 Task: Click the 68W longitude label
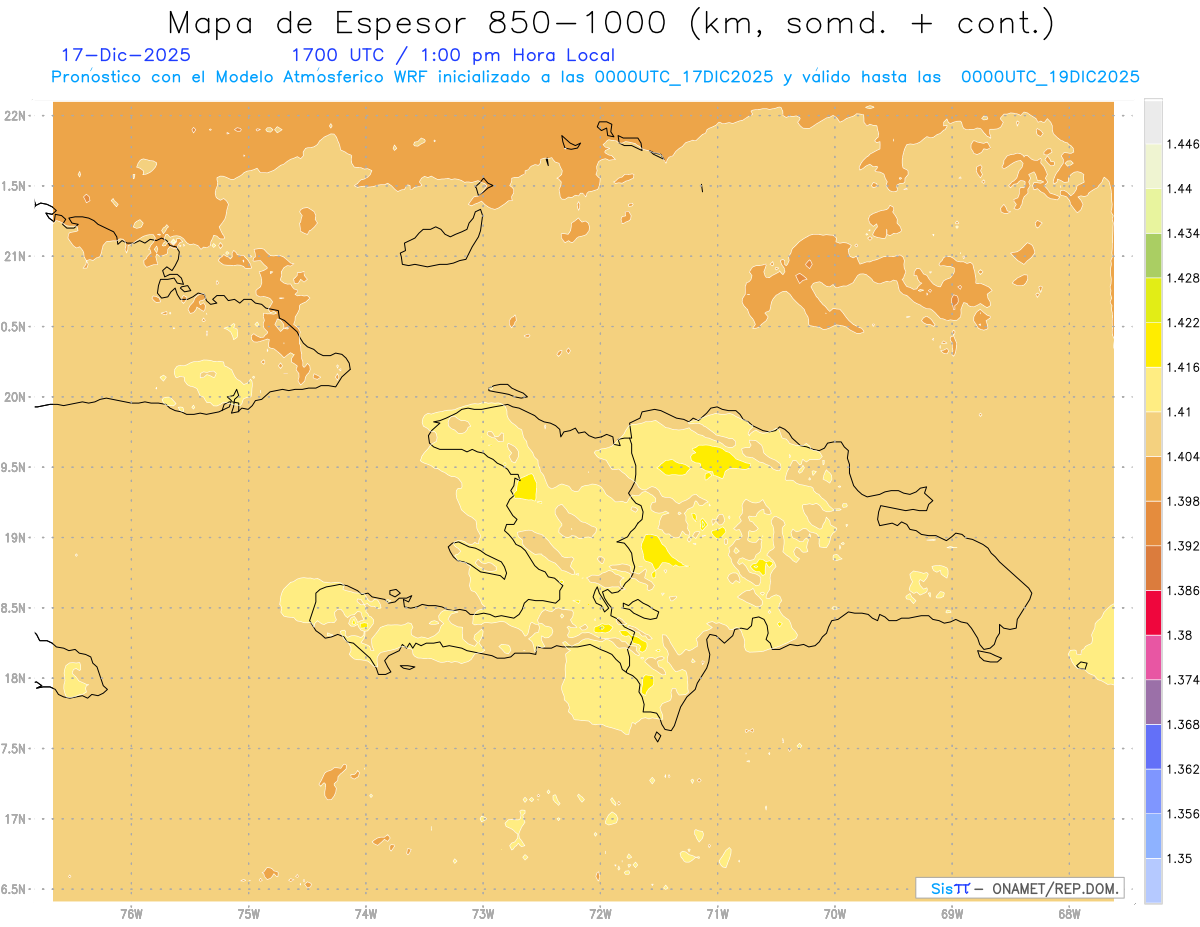click(1069, 914)
